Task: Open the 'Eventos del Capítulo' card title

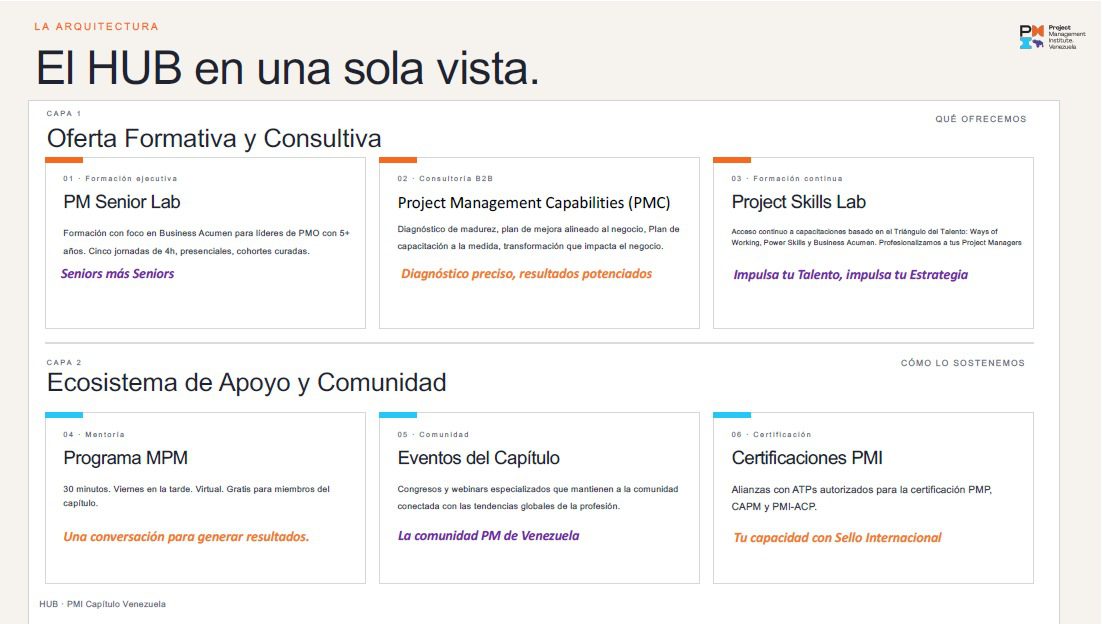Action: 479,458
